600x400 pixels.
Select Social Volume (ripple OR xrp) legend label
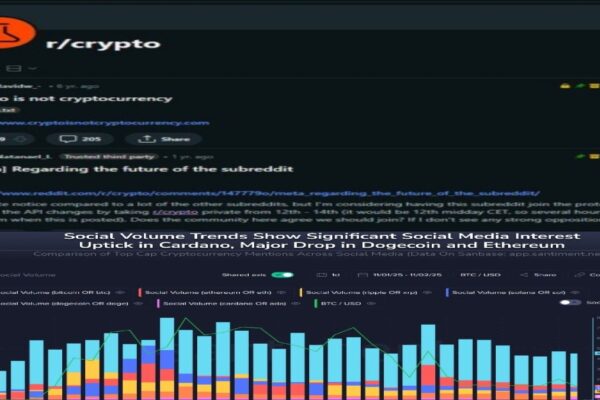click(x=361, y=292)
